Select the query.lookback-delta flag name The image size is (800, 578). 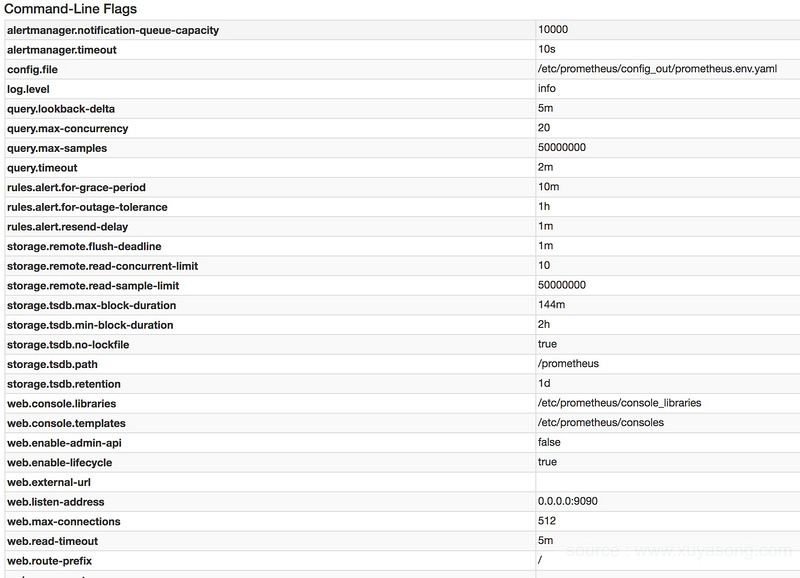pos(68,109)
